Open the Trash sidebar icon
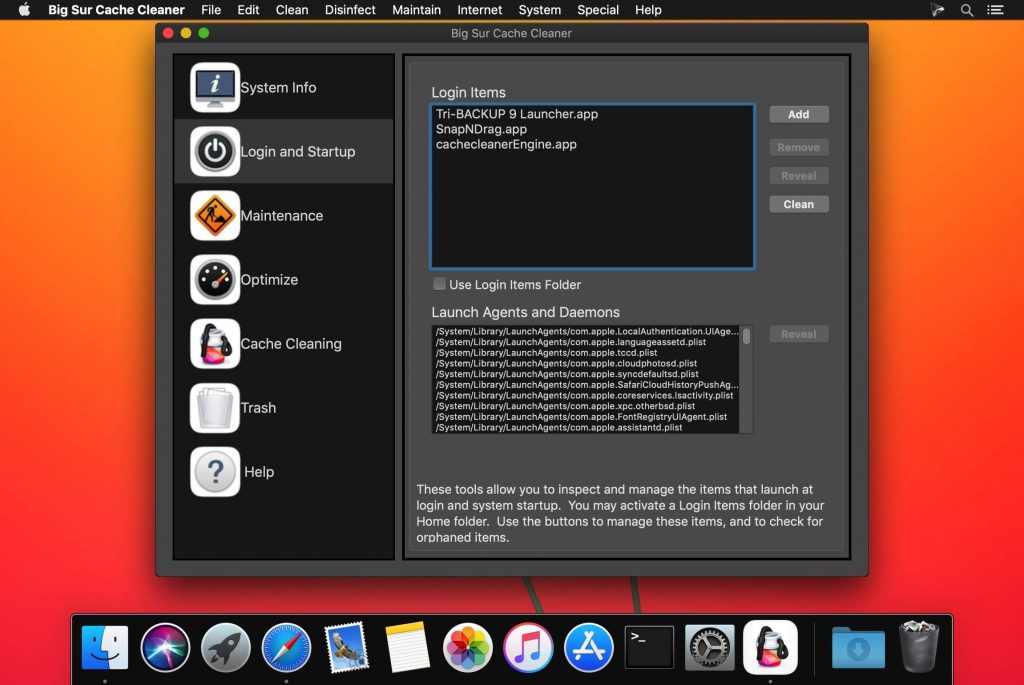 click(215, 408)
